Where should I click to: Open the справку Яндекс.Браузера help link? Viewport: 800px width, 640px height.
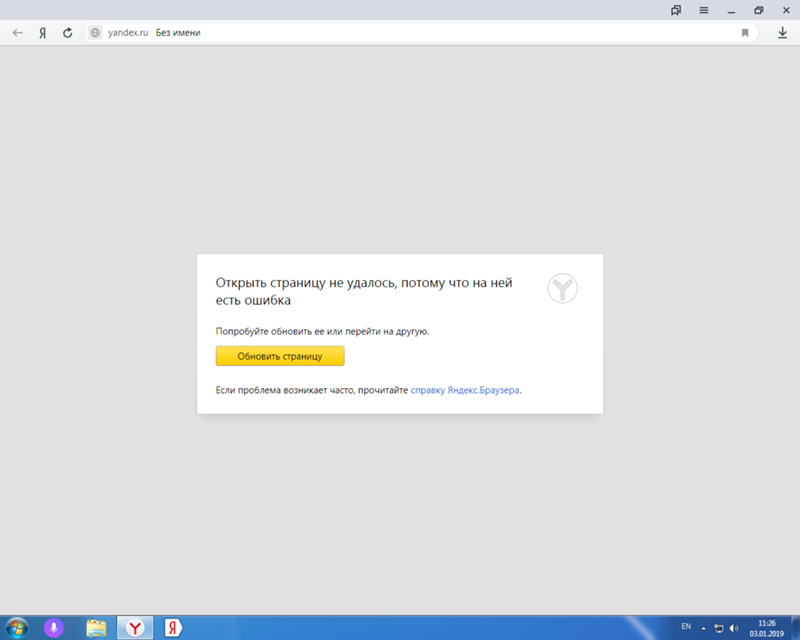[x=465, y=390]
